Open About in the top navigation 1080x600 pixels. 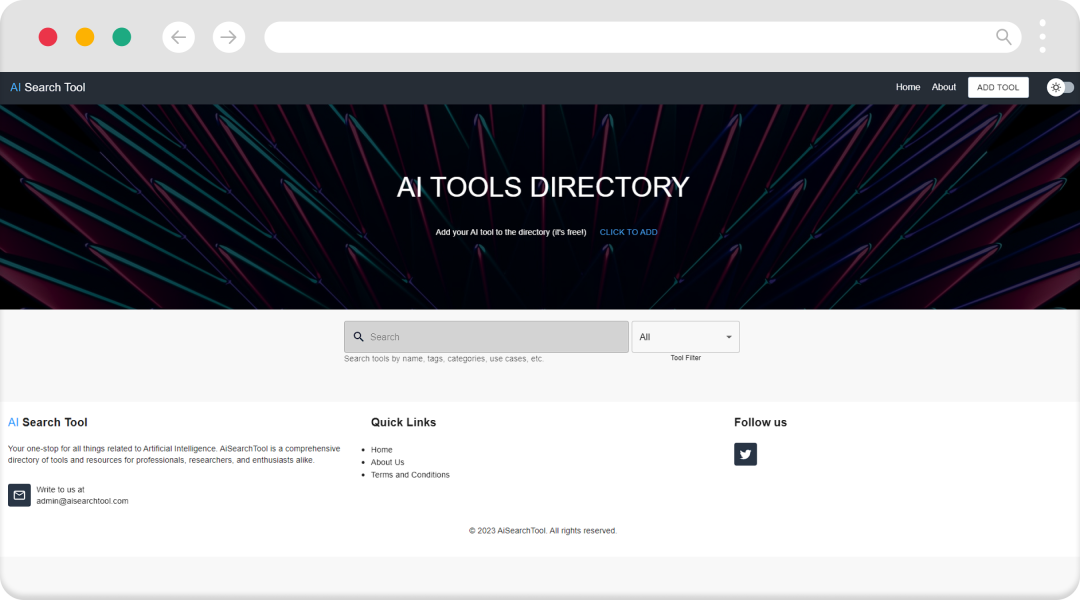pos(944,87)
